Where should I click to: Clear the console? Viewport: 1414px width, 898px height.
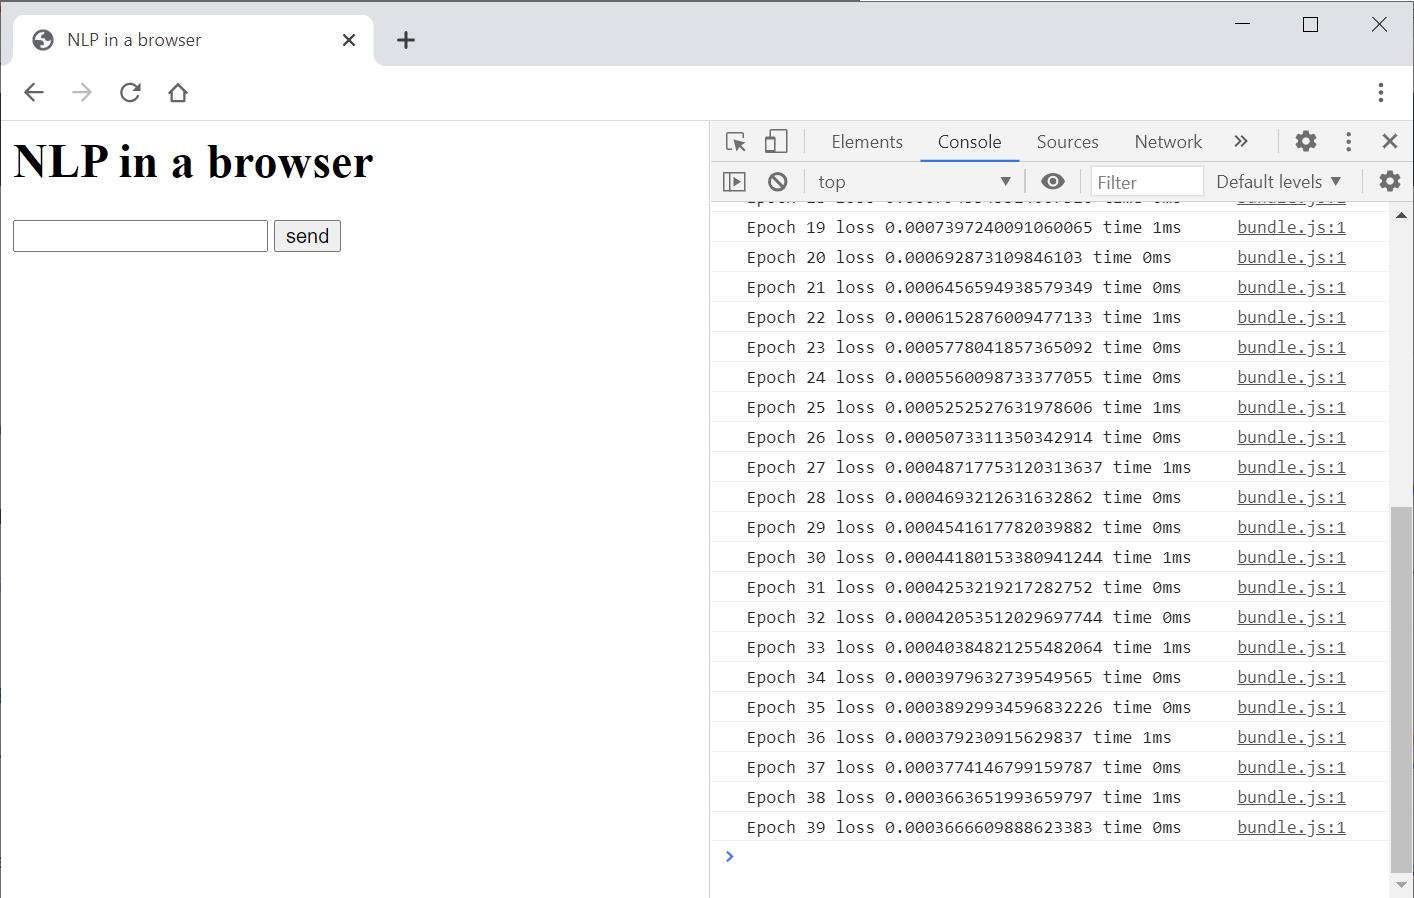click(x=777, y=182)
